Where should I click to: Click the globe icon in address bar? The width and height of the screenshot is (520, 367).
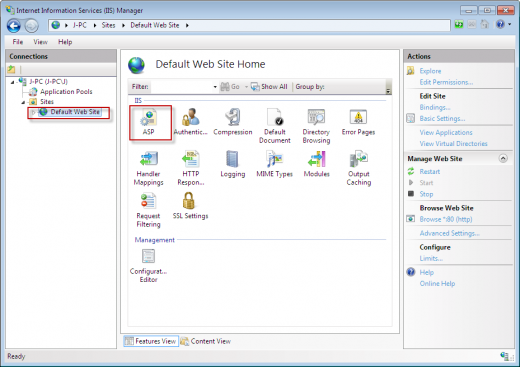(x=56, y=25)
